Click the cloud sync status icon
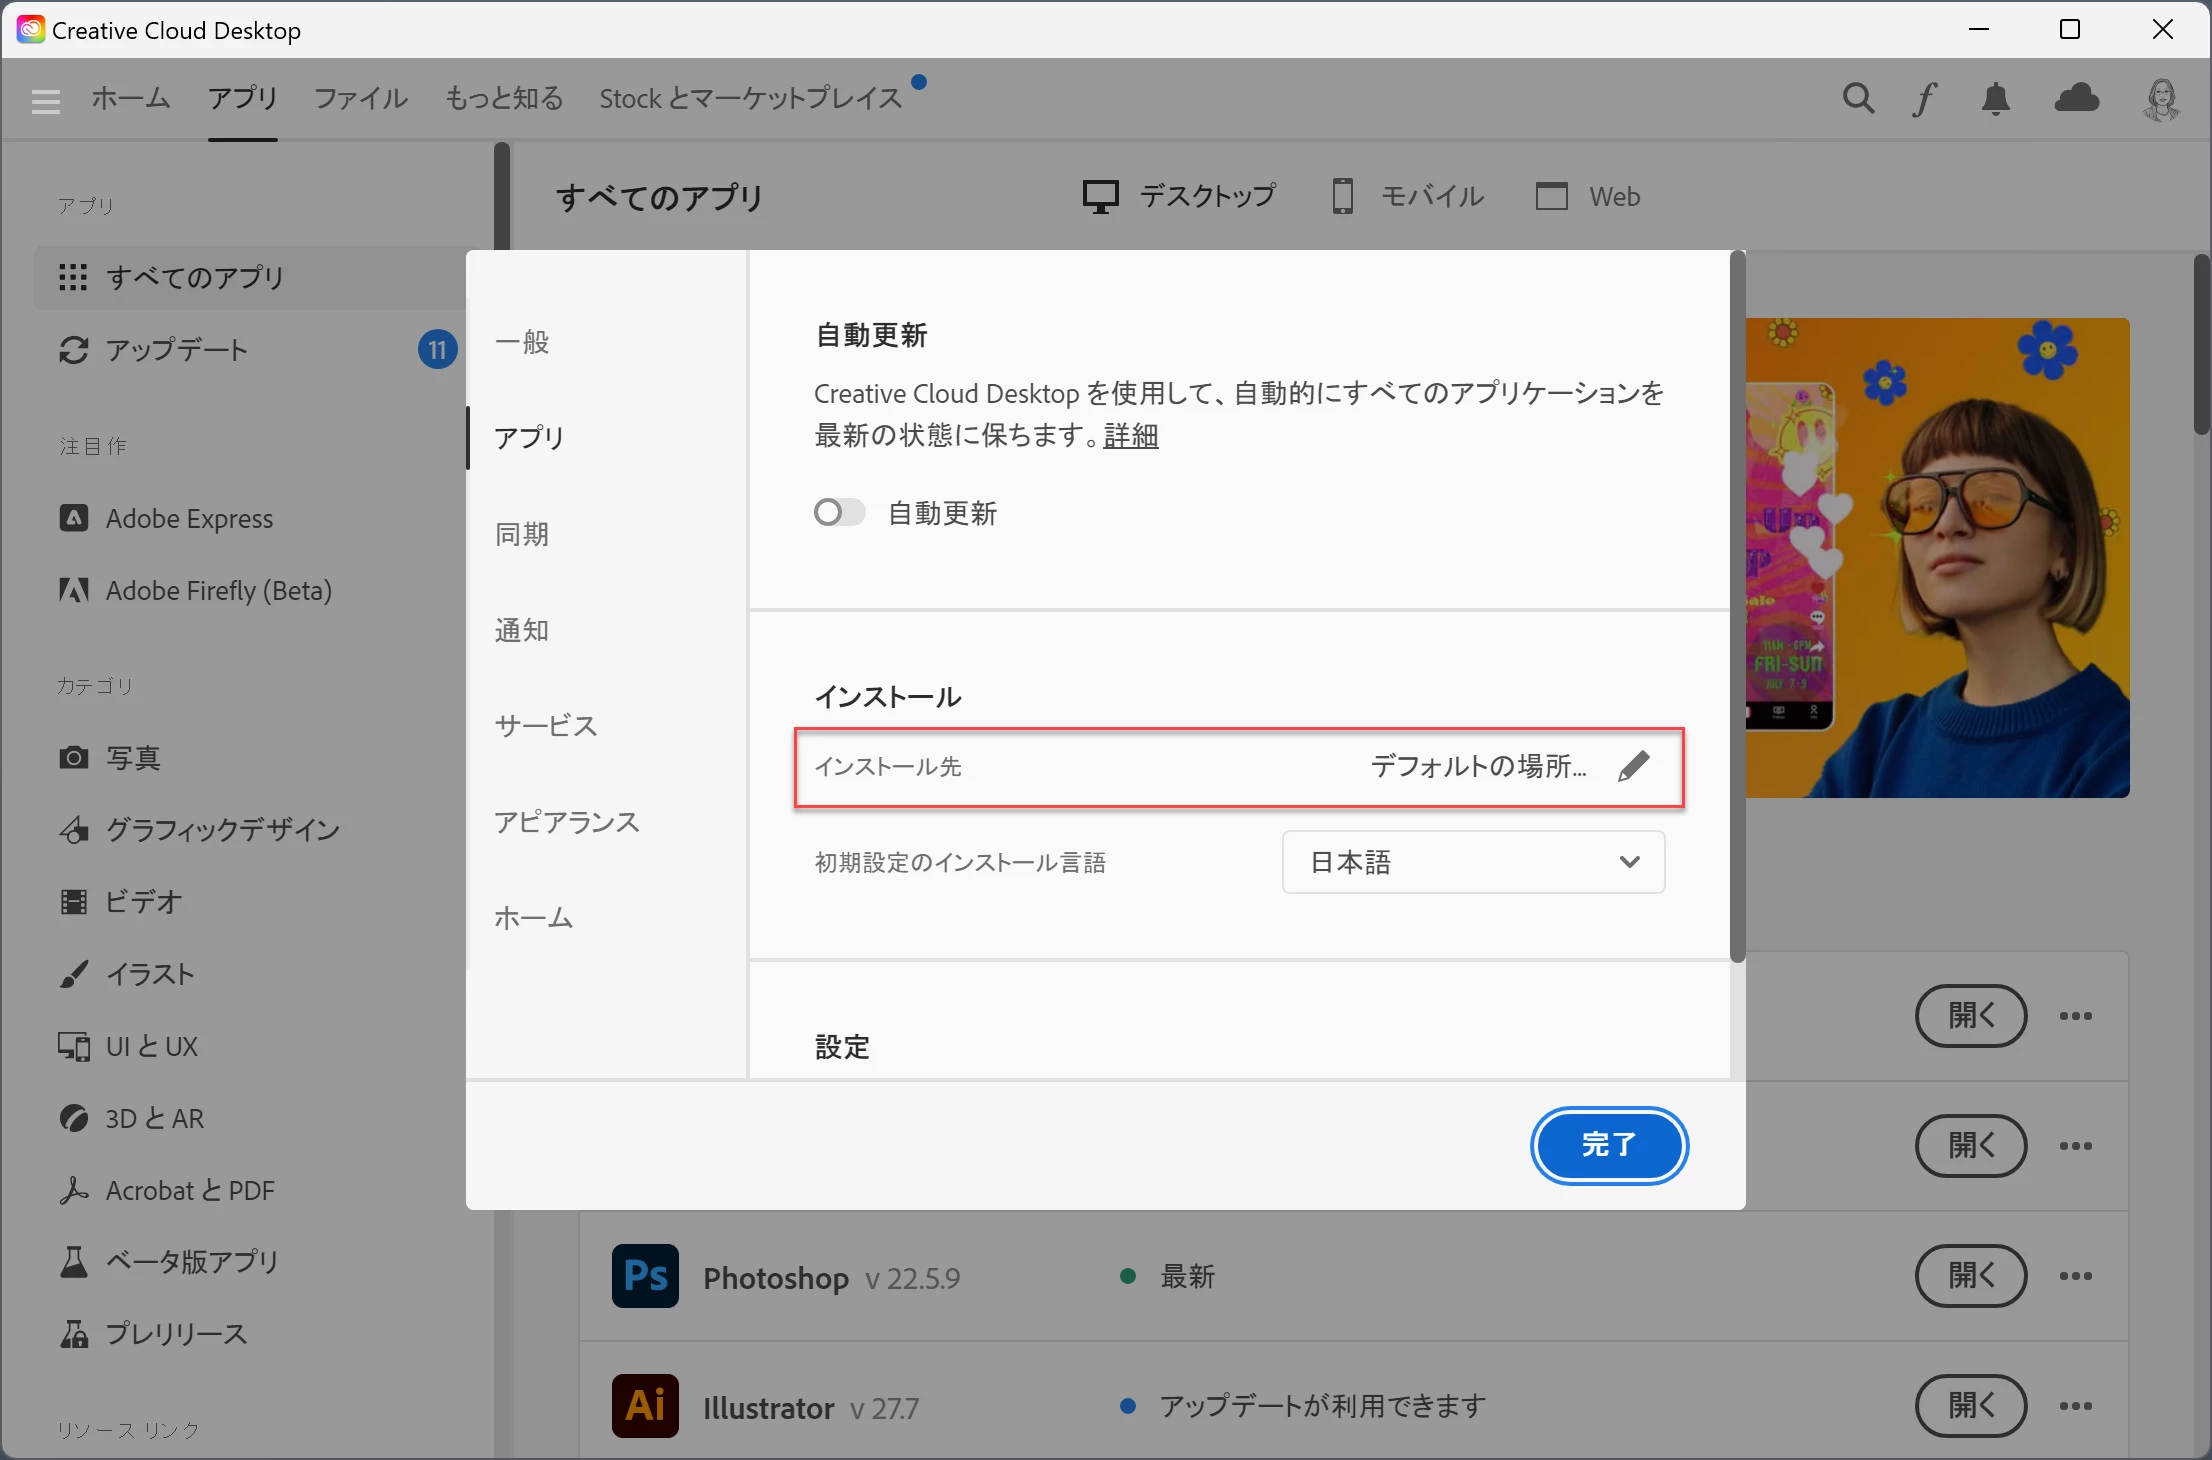2212x1460 pixels. coord(2076,98)
